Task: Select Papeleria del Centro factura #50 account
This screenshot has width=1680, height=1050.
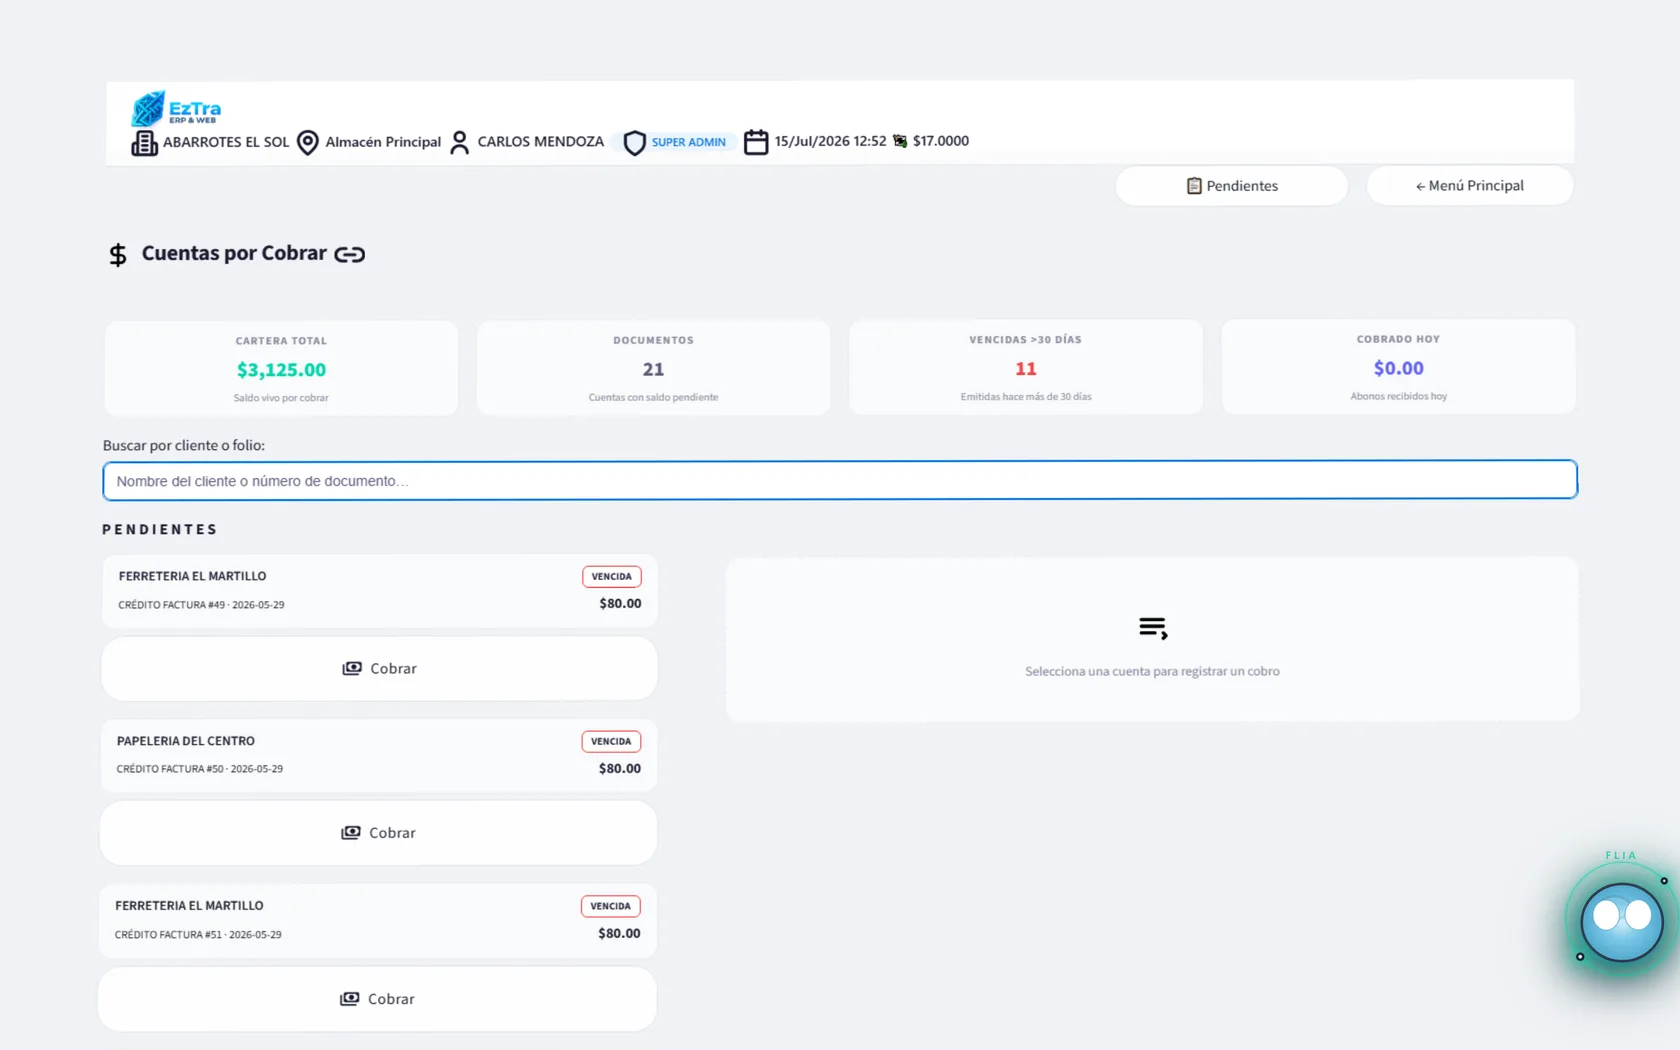Action: click(379, 755)
